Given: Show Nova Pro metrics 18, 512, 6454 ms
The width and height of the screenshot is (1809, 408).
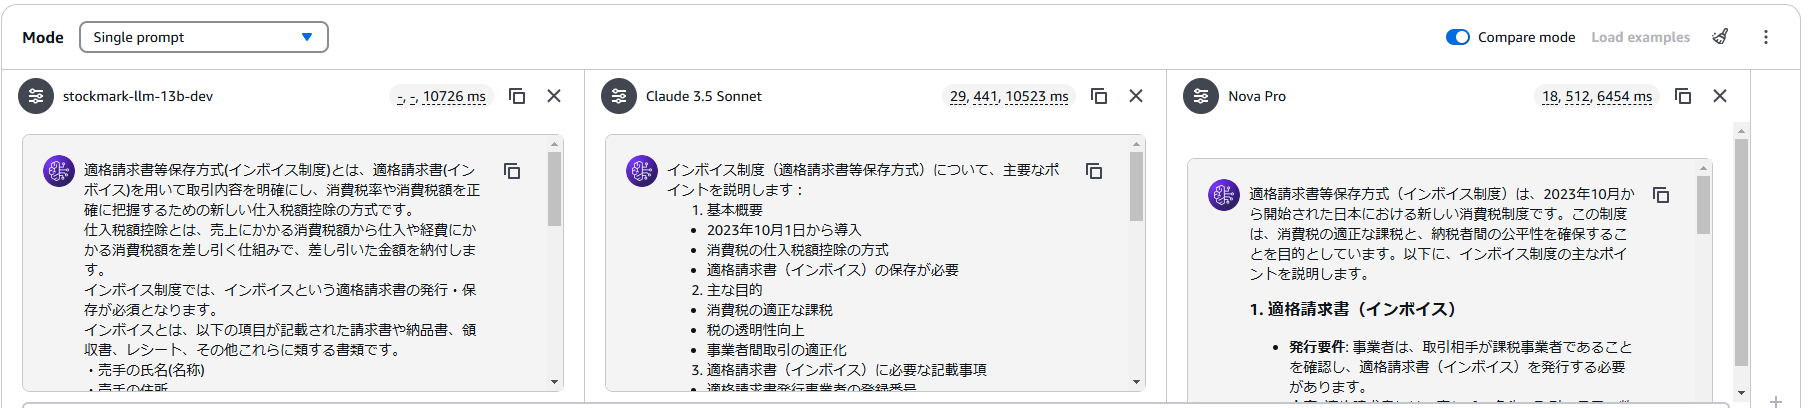Looking at the screenshot, I should [x=1597, y=96].
